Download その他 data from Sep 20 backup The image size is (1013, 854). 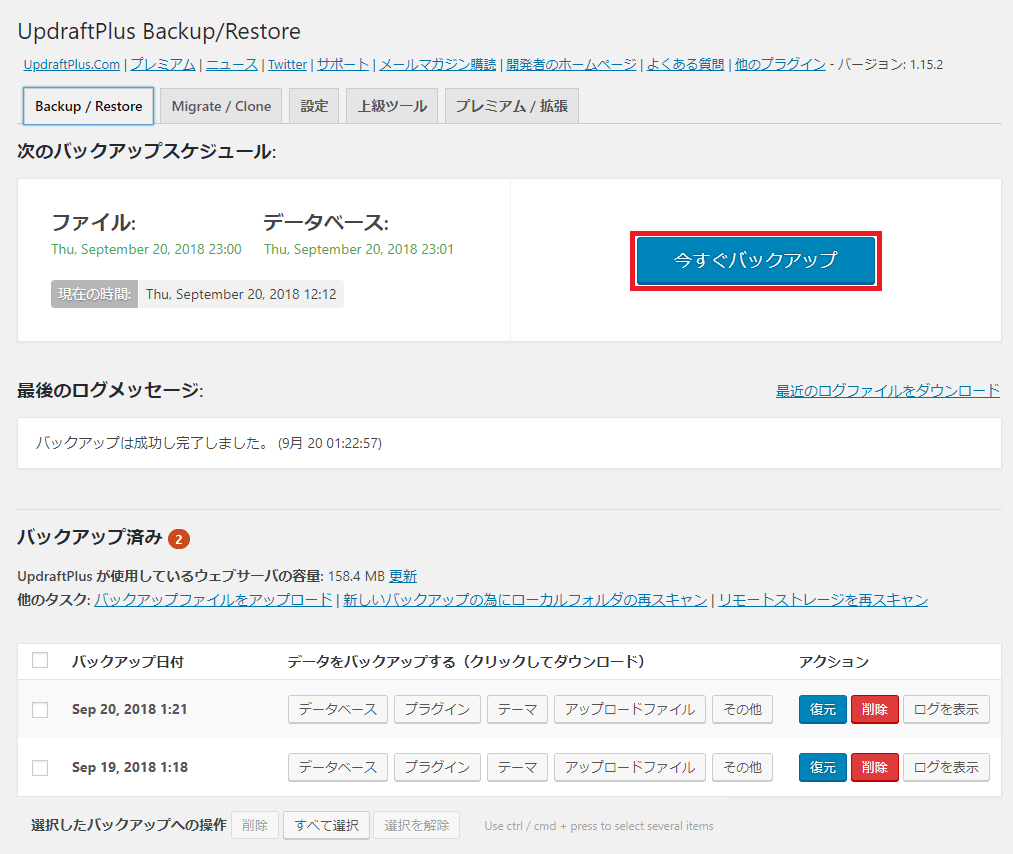coord(742,708)
